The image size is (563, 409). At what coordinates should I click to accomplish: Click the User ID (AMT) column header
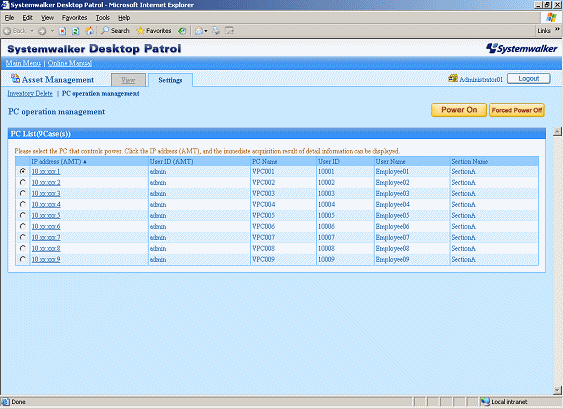pos(172,162)
